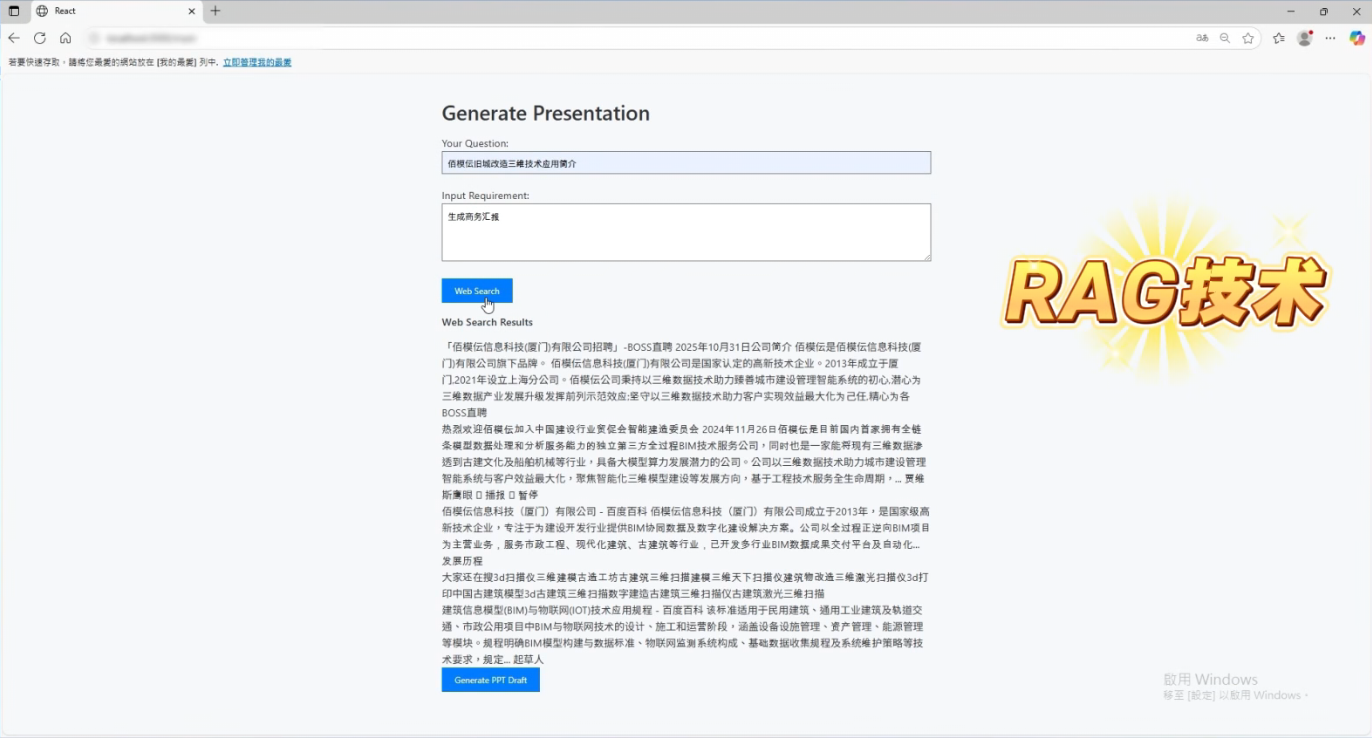This screenshot has width=1372, height=738.
Task: Open the favorites list icon
Action: (1279, 38)
